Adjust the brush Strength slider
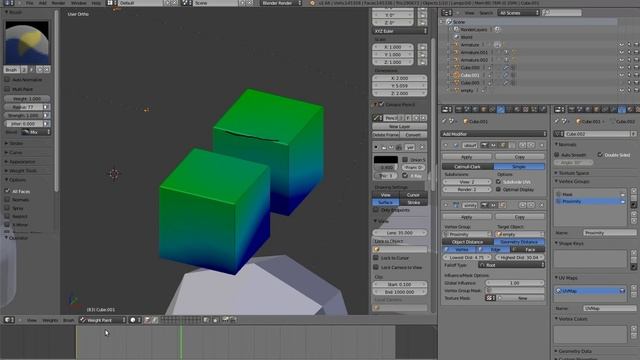Viewport: 640px width, 360px height. tap(23, 116)
